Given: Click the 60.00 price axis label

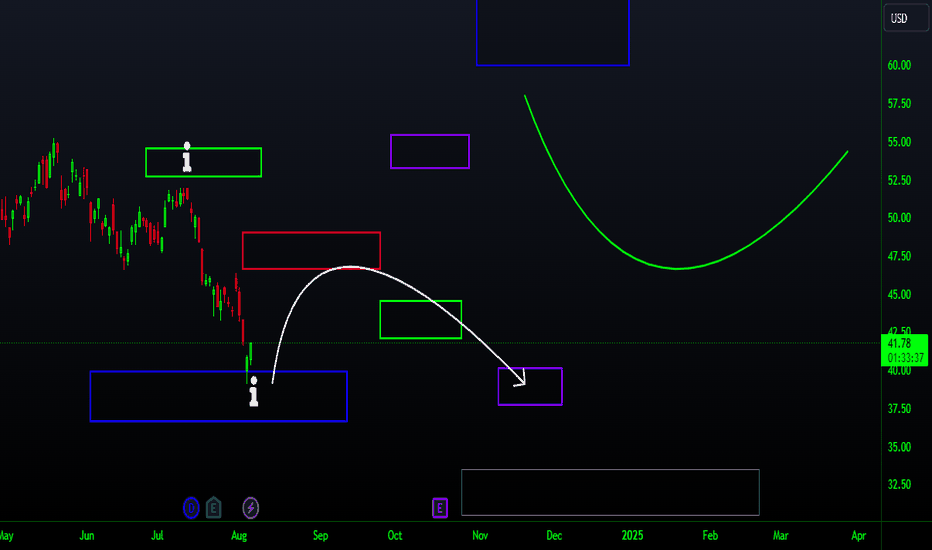Looking at the screenshot, I should [x=899, y=65].
